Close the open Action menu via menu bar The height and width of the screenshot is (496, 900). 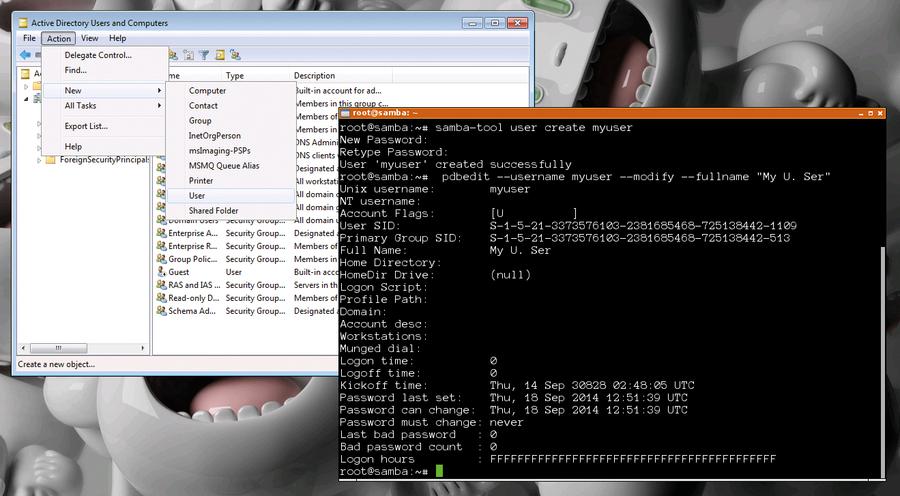click(x=59, y=38)
